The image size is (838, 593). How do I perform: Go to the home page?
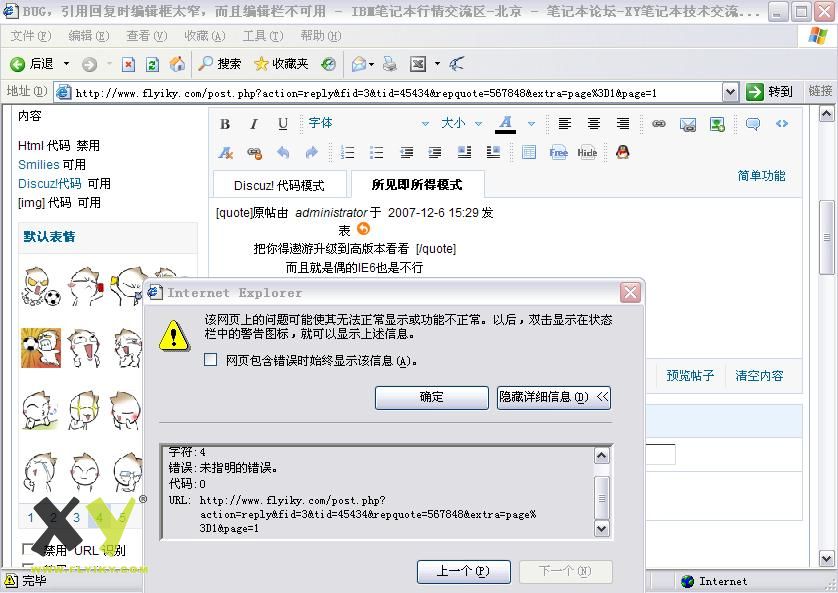pyautogui.click(x=177, y=64)
